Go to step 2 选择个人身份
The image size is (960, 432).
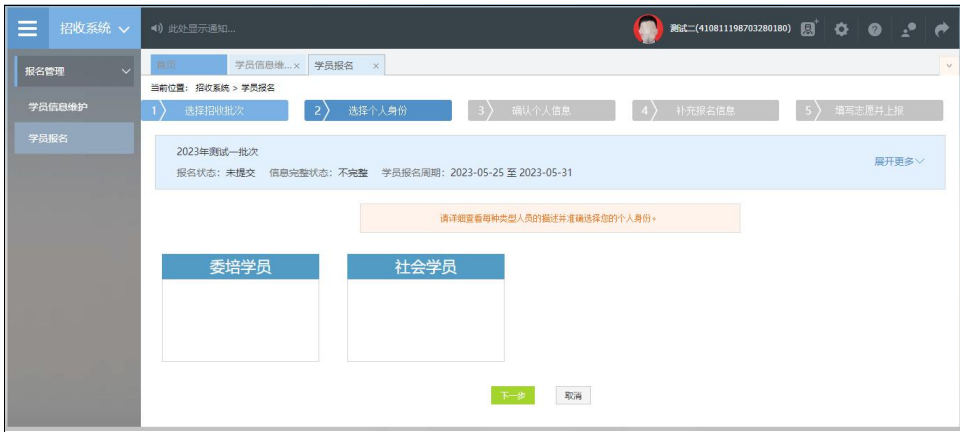378,111
